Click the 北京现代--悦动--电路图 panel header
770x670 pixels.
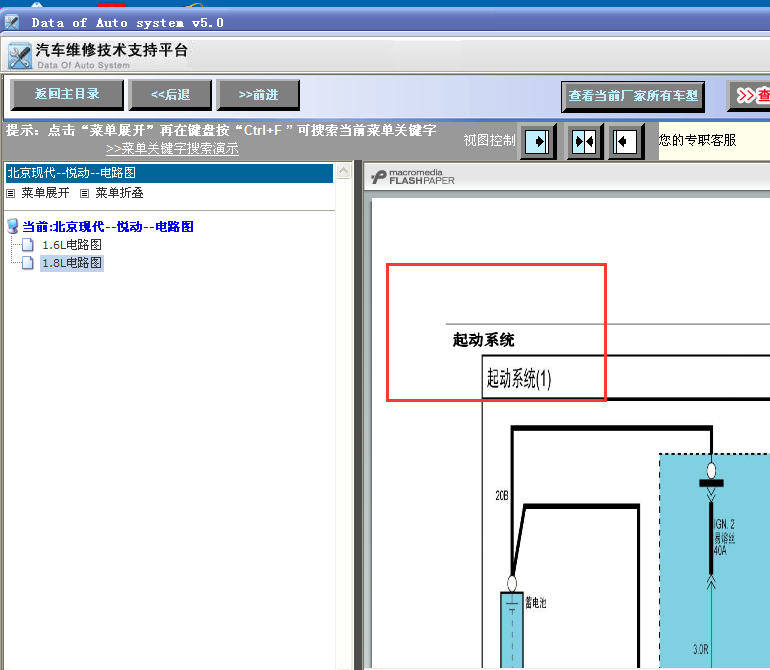point(169,173)
